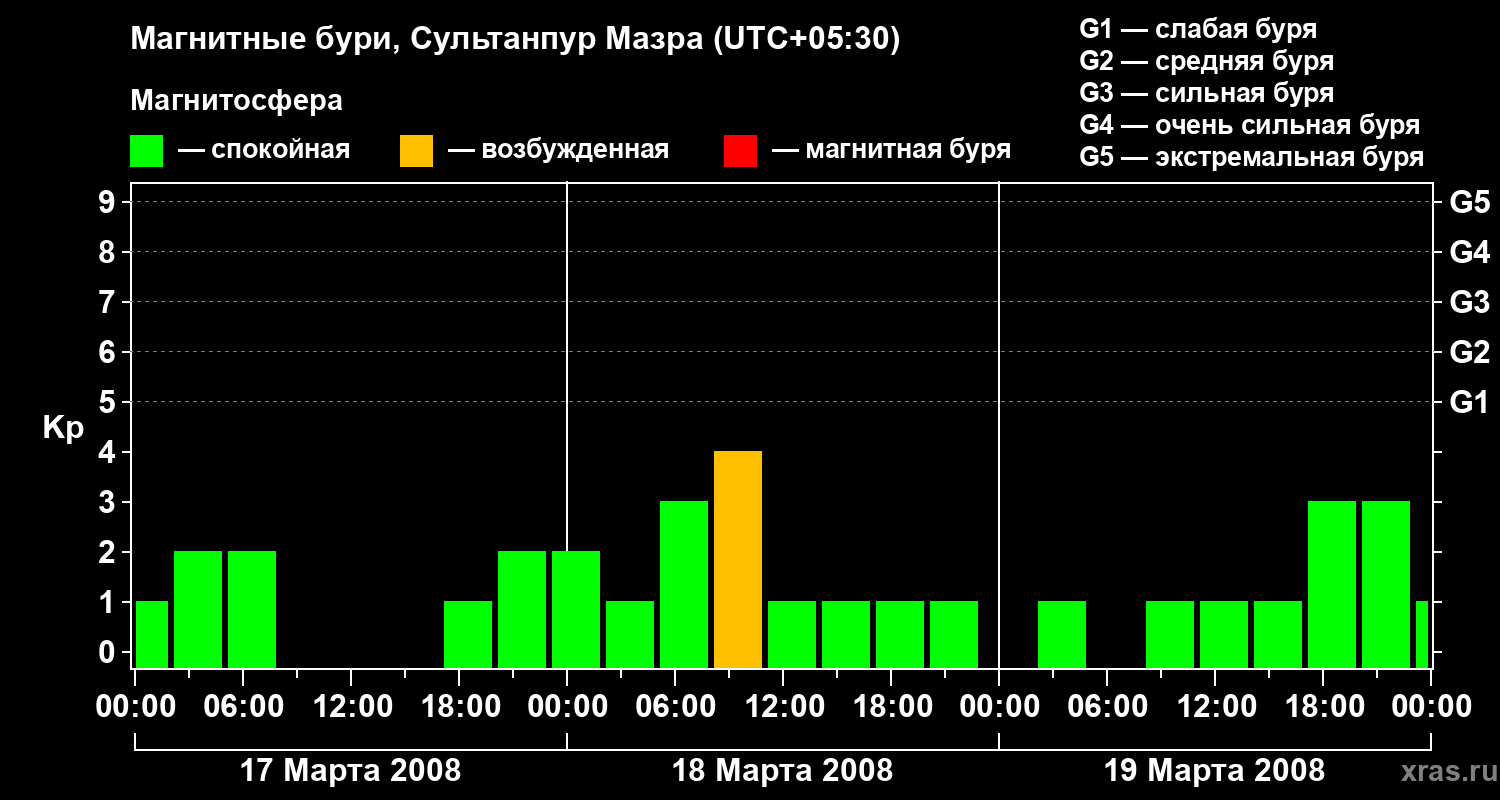Click the right-axis 'G2' label
Screen dimensions: 1500x800
pyautogui.click(x=1469, y=353)
